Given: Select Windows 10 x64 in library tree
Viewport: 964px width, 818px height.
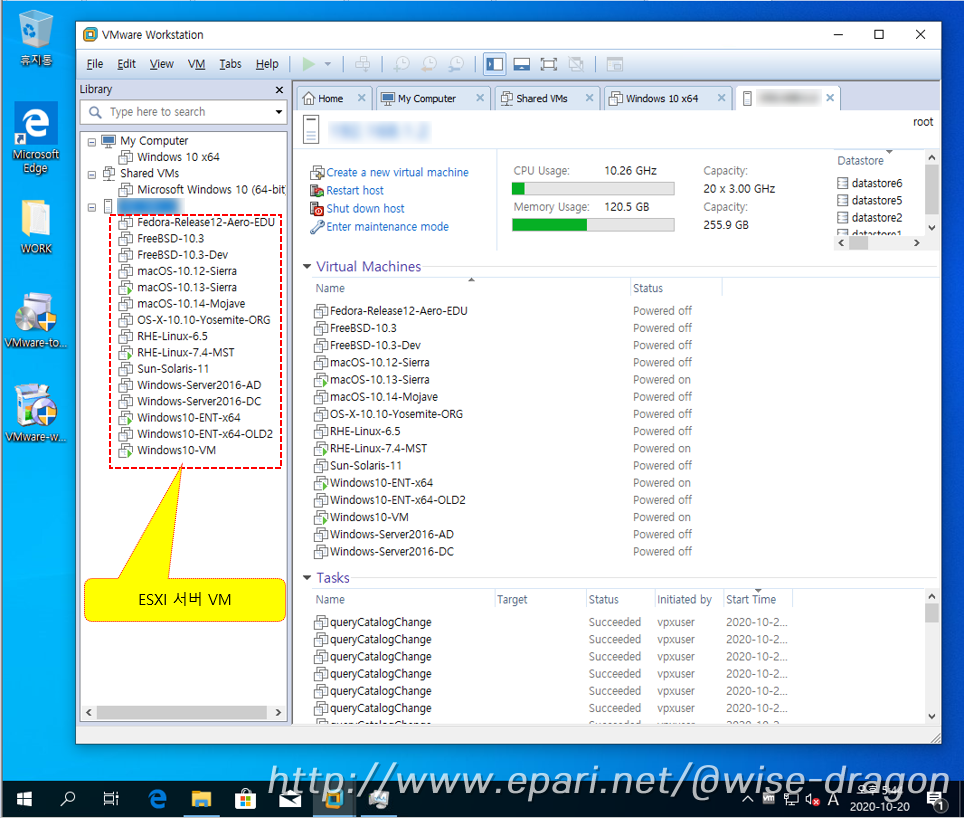Looking at the screenshot, I should pos(178,157).
